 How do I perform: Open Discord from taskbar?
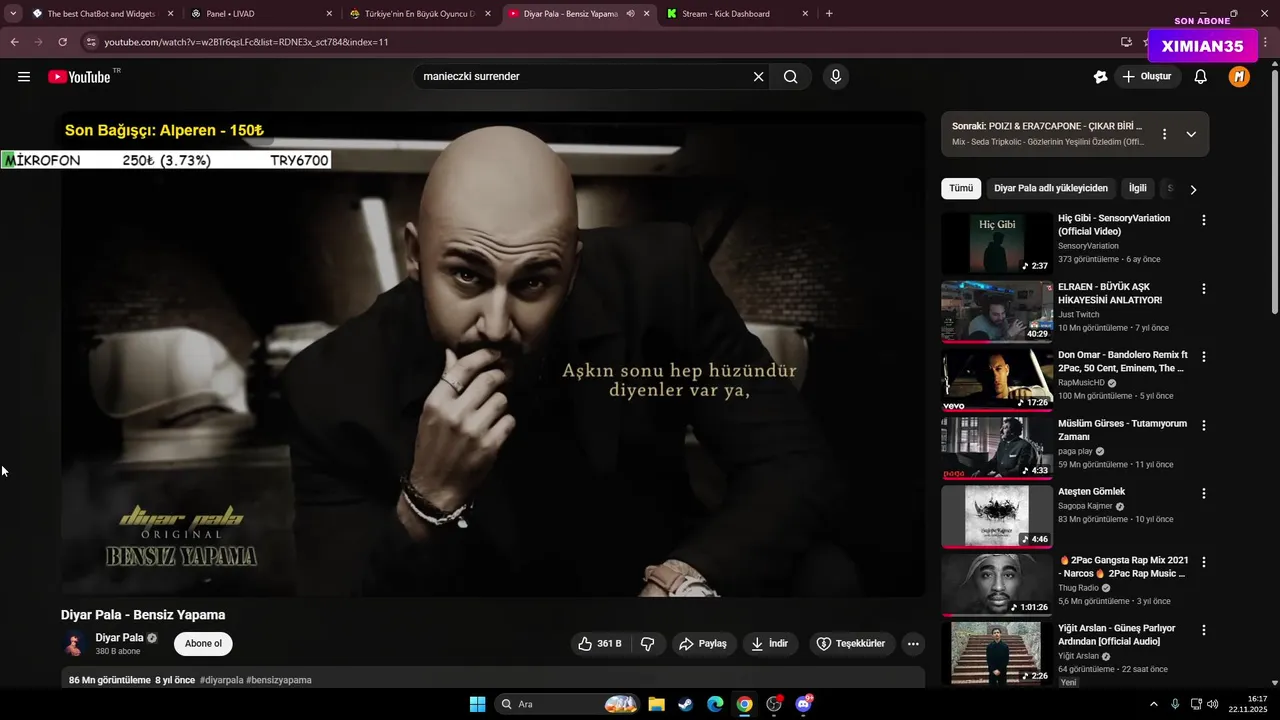click(803, 704)
